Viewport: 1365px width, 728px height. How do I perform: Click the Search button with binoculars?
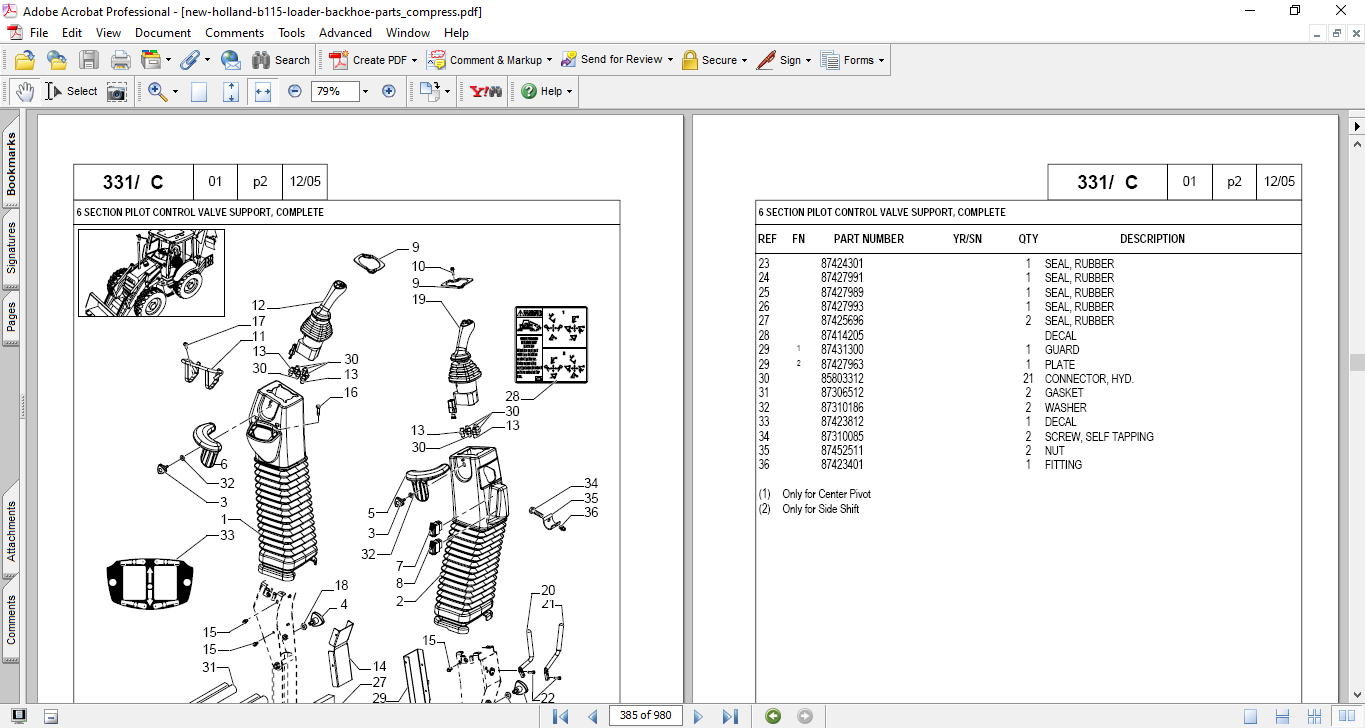tap(281, 60)
